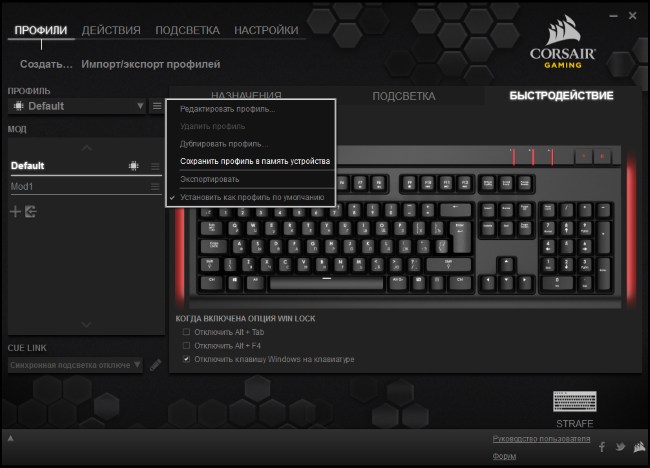Viewport: 650px width, 468px height.
Task: Open the Twitter bird icon link
Action: (620, 446)
